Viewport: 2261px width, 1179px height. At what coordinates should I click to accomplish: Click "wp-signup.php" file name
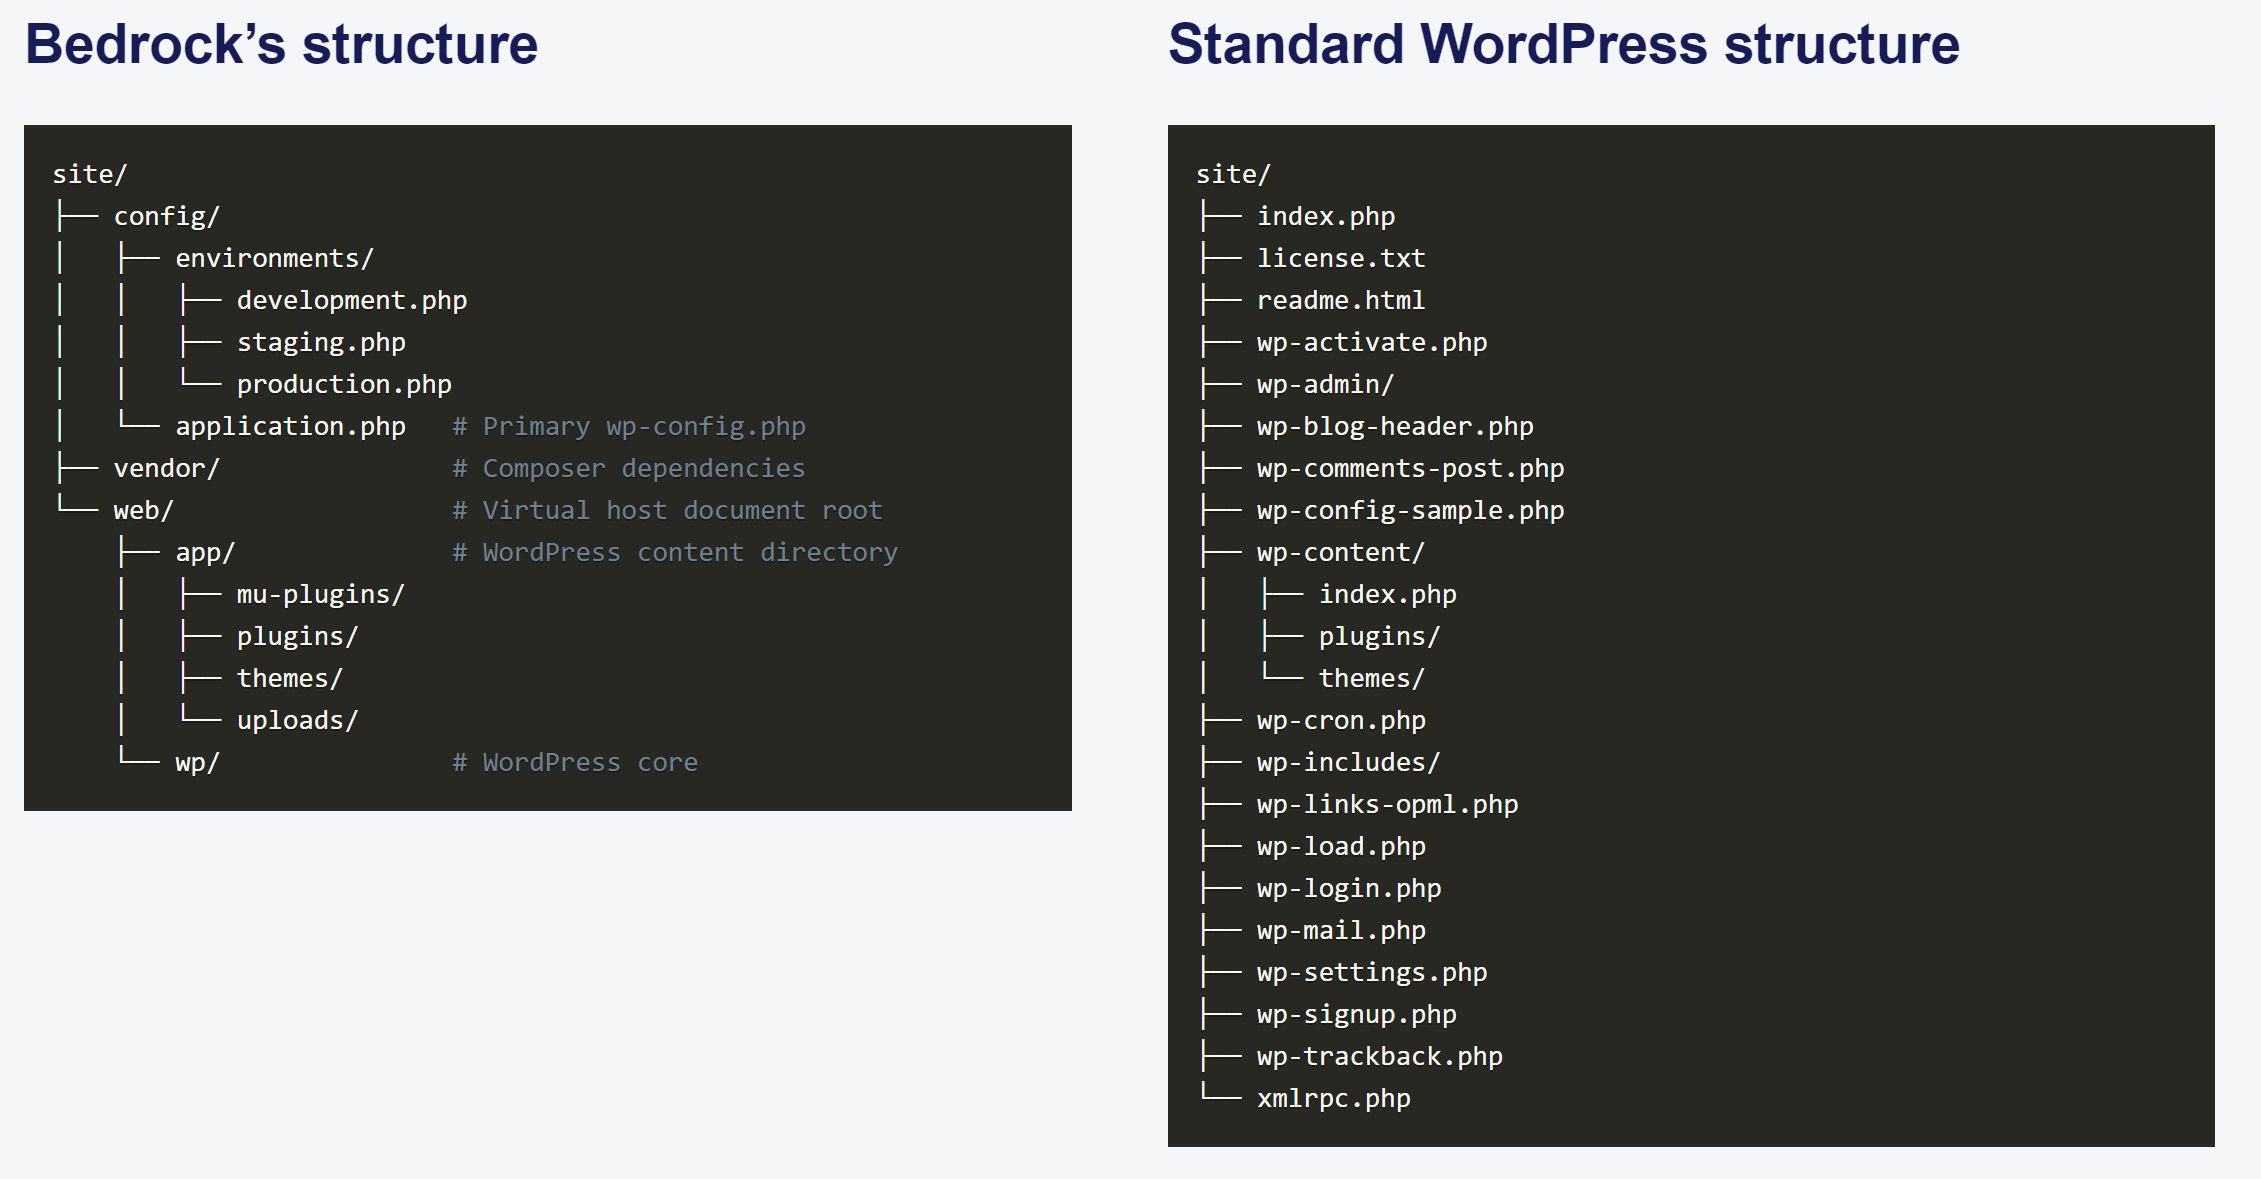click(1357, 1014)
